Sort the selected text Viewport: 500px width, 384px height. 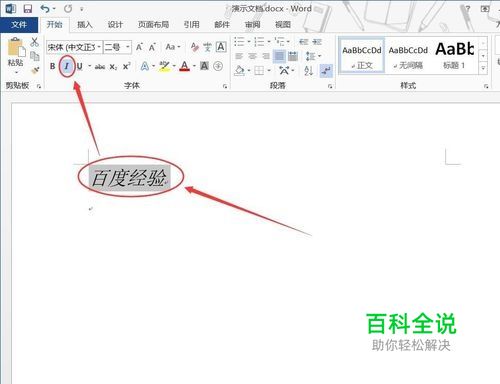308,70
